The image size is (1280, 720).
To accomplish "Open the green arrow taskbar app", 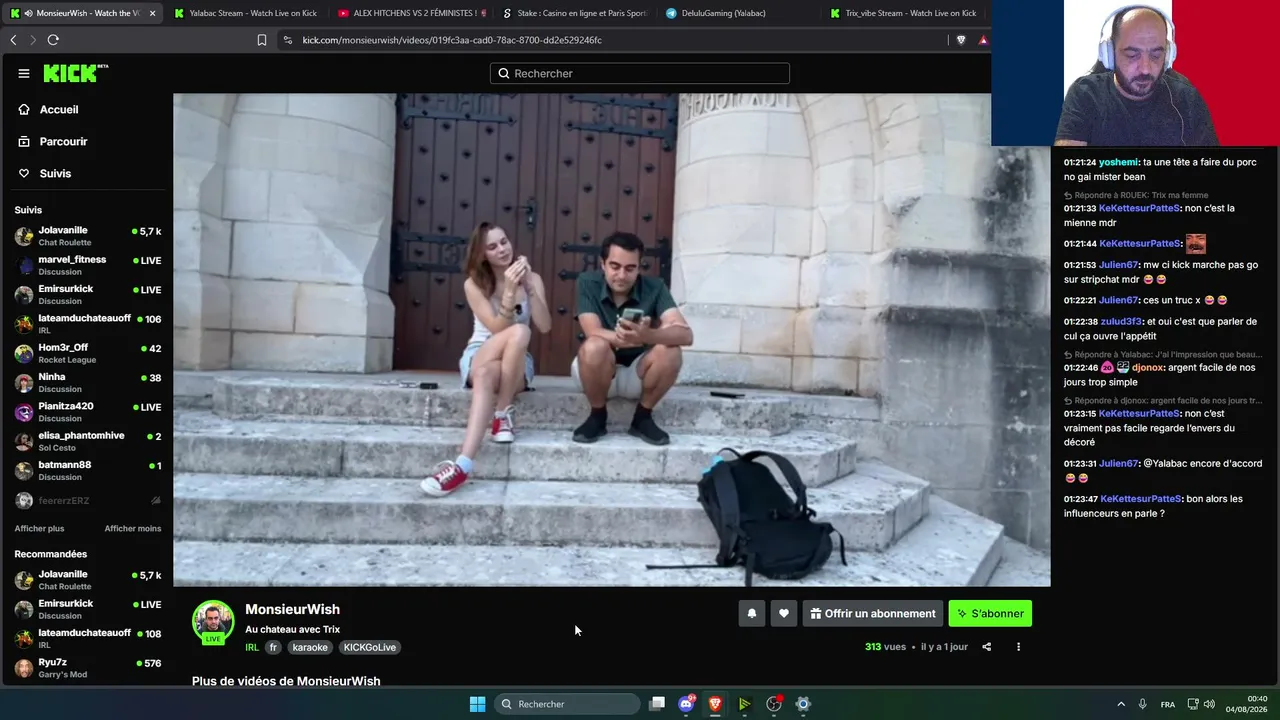I will pyautogui.click(x=745, y=704).
